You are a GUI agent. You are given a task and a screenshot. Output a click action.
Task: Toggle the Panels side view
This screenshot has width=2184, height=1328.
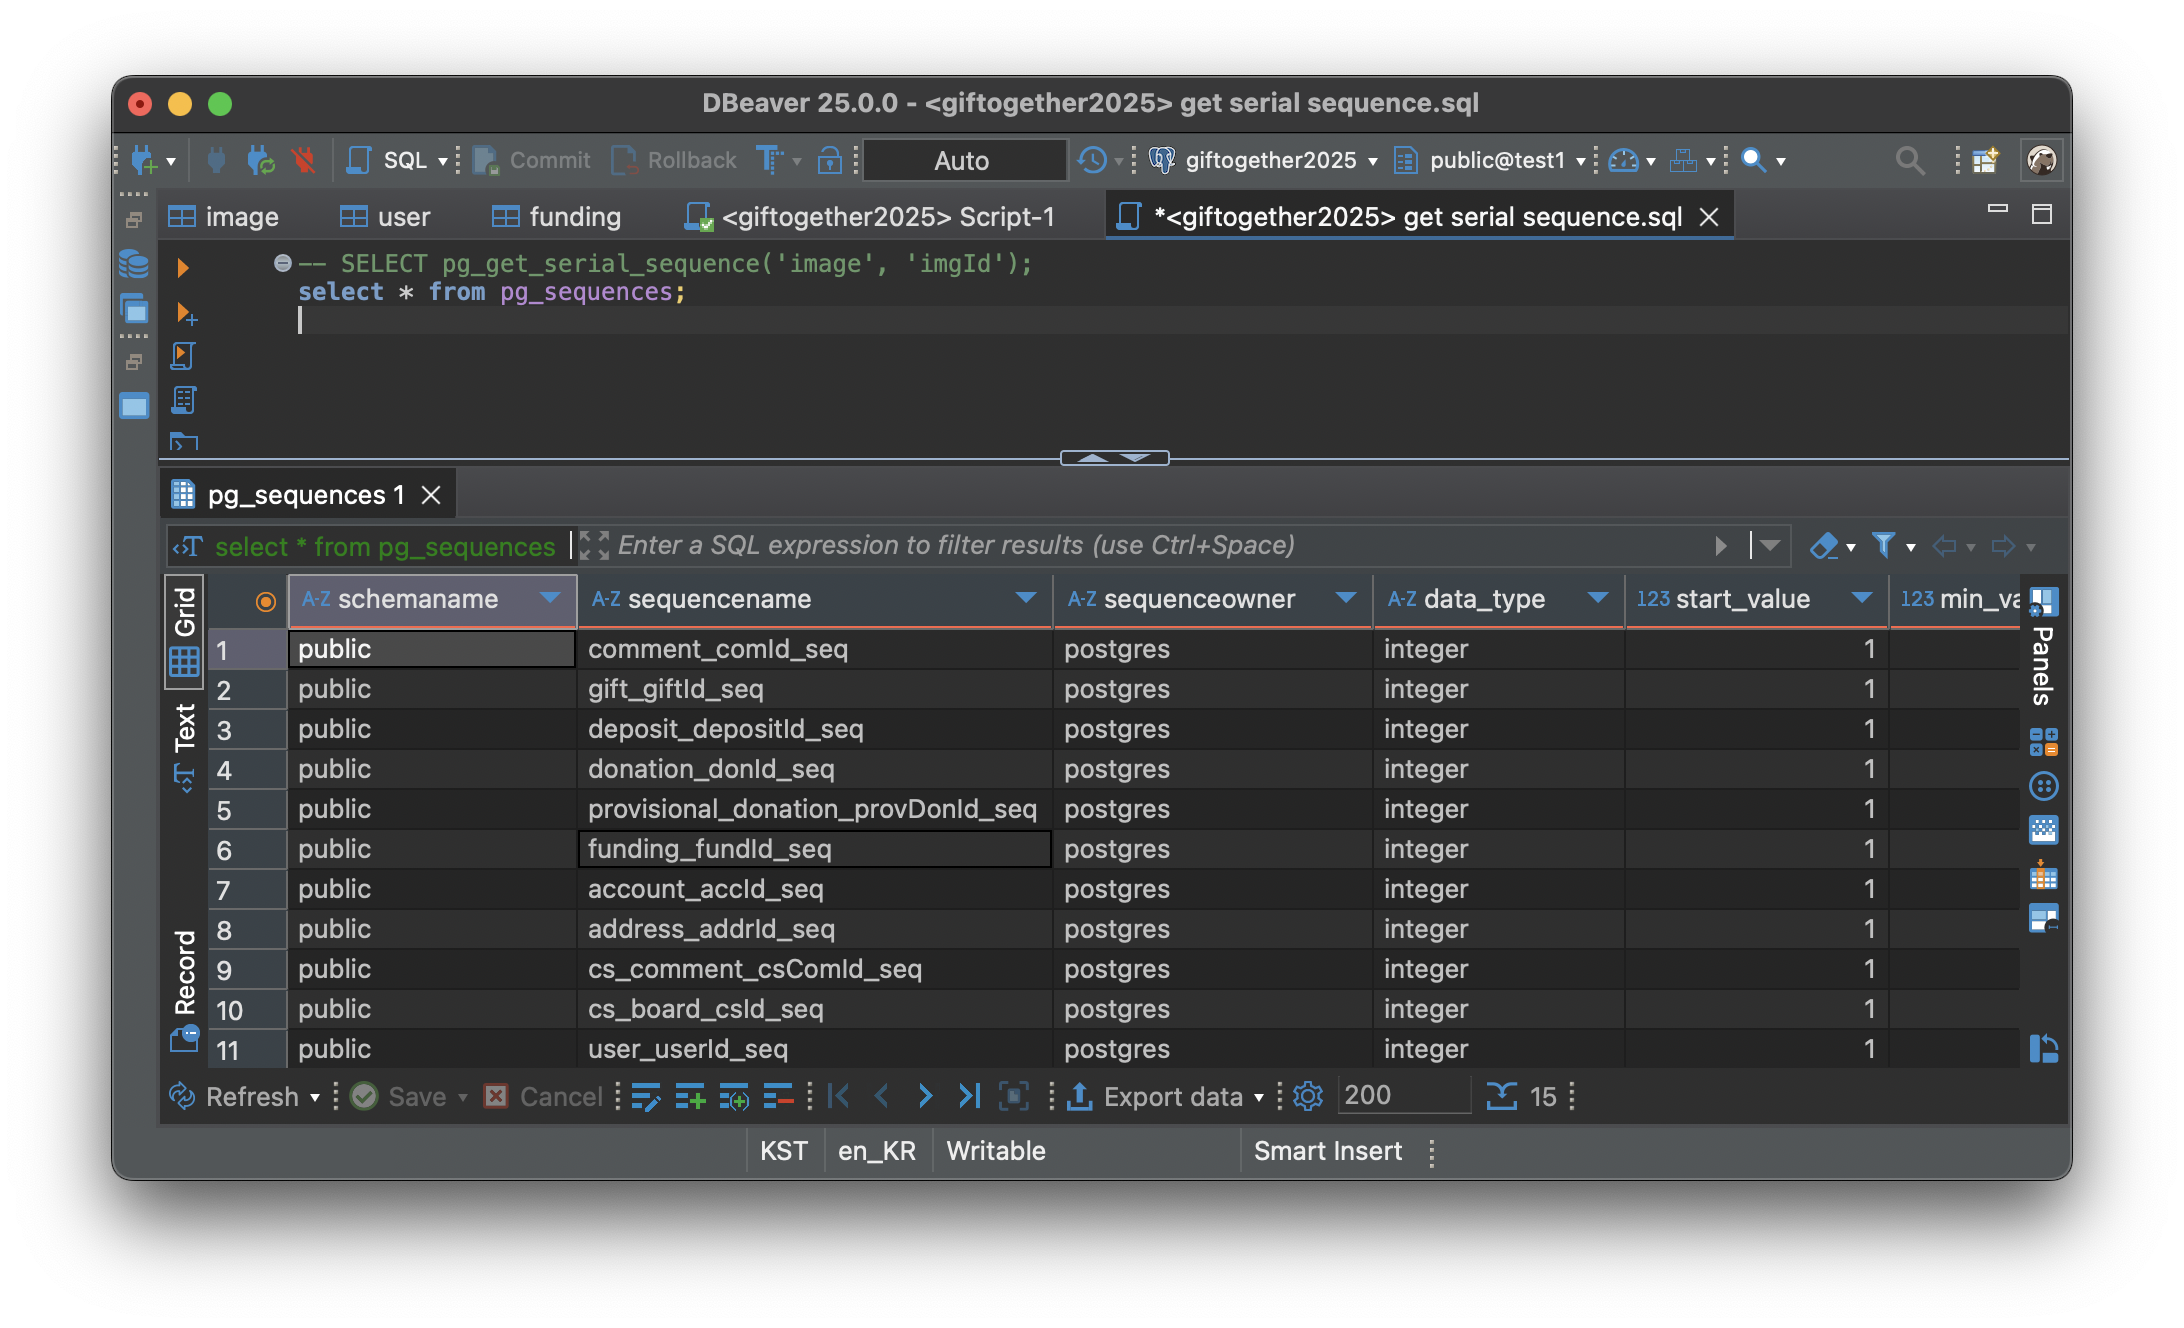pos(2043,648)
